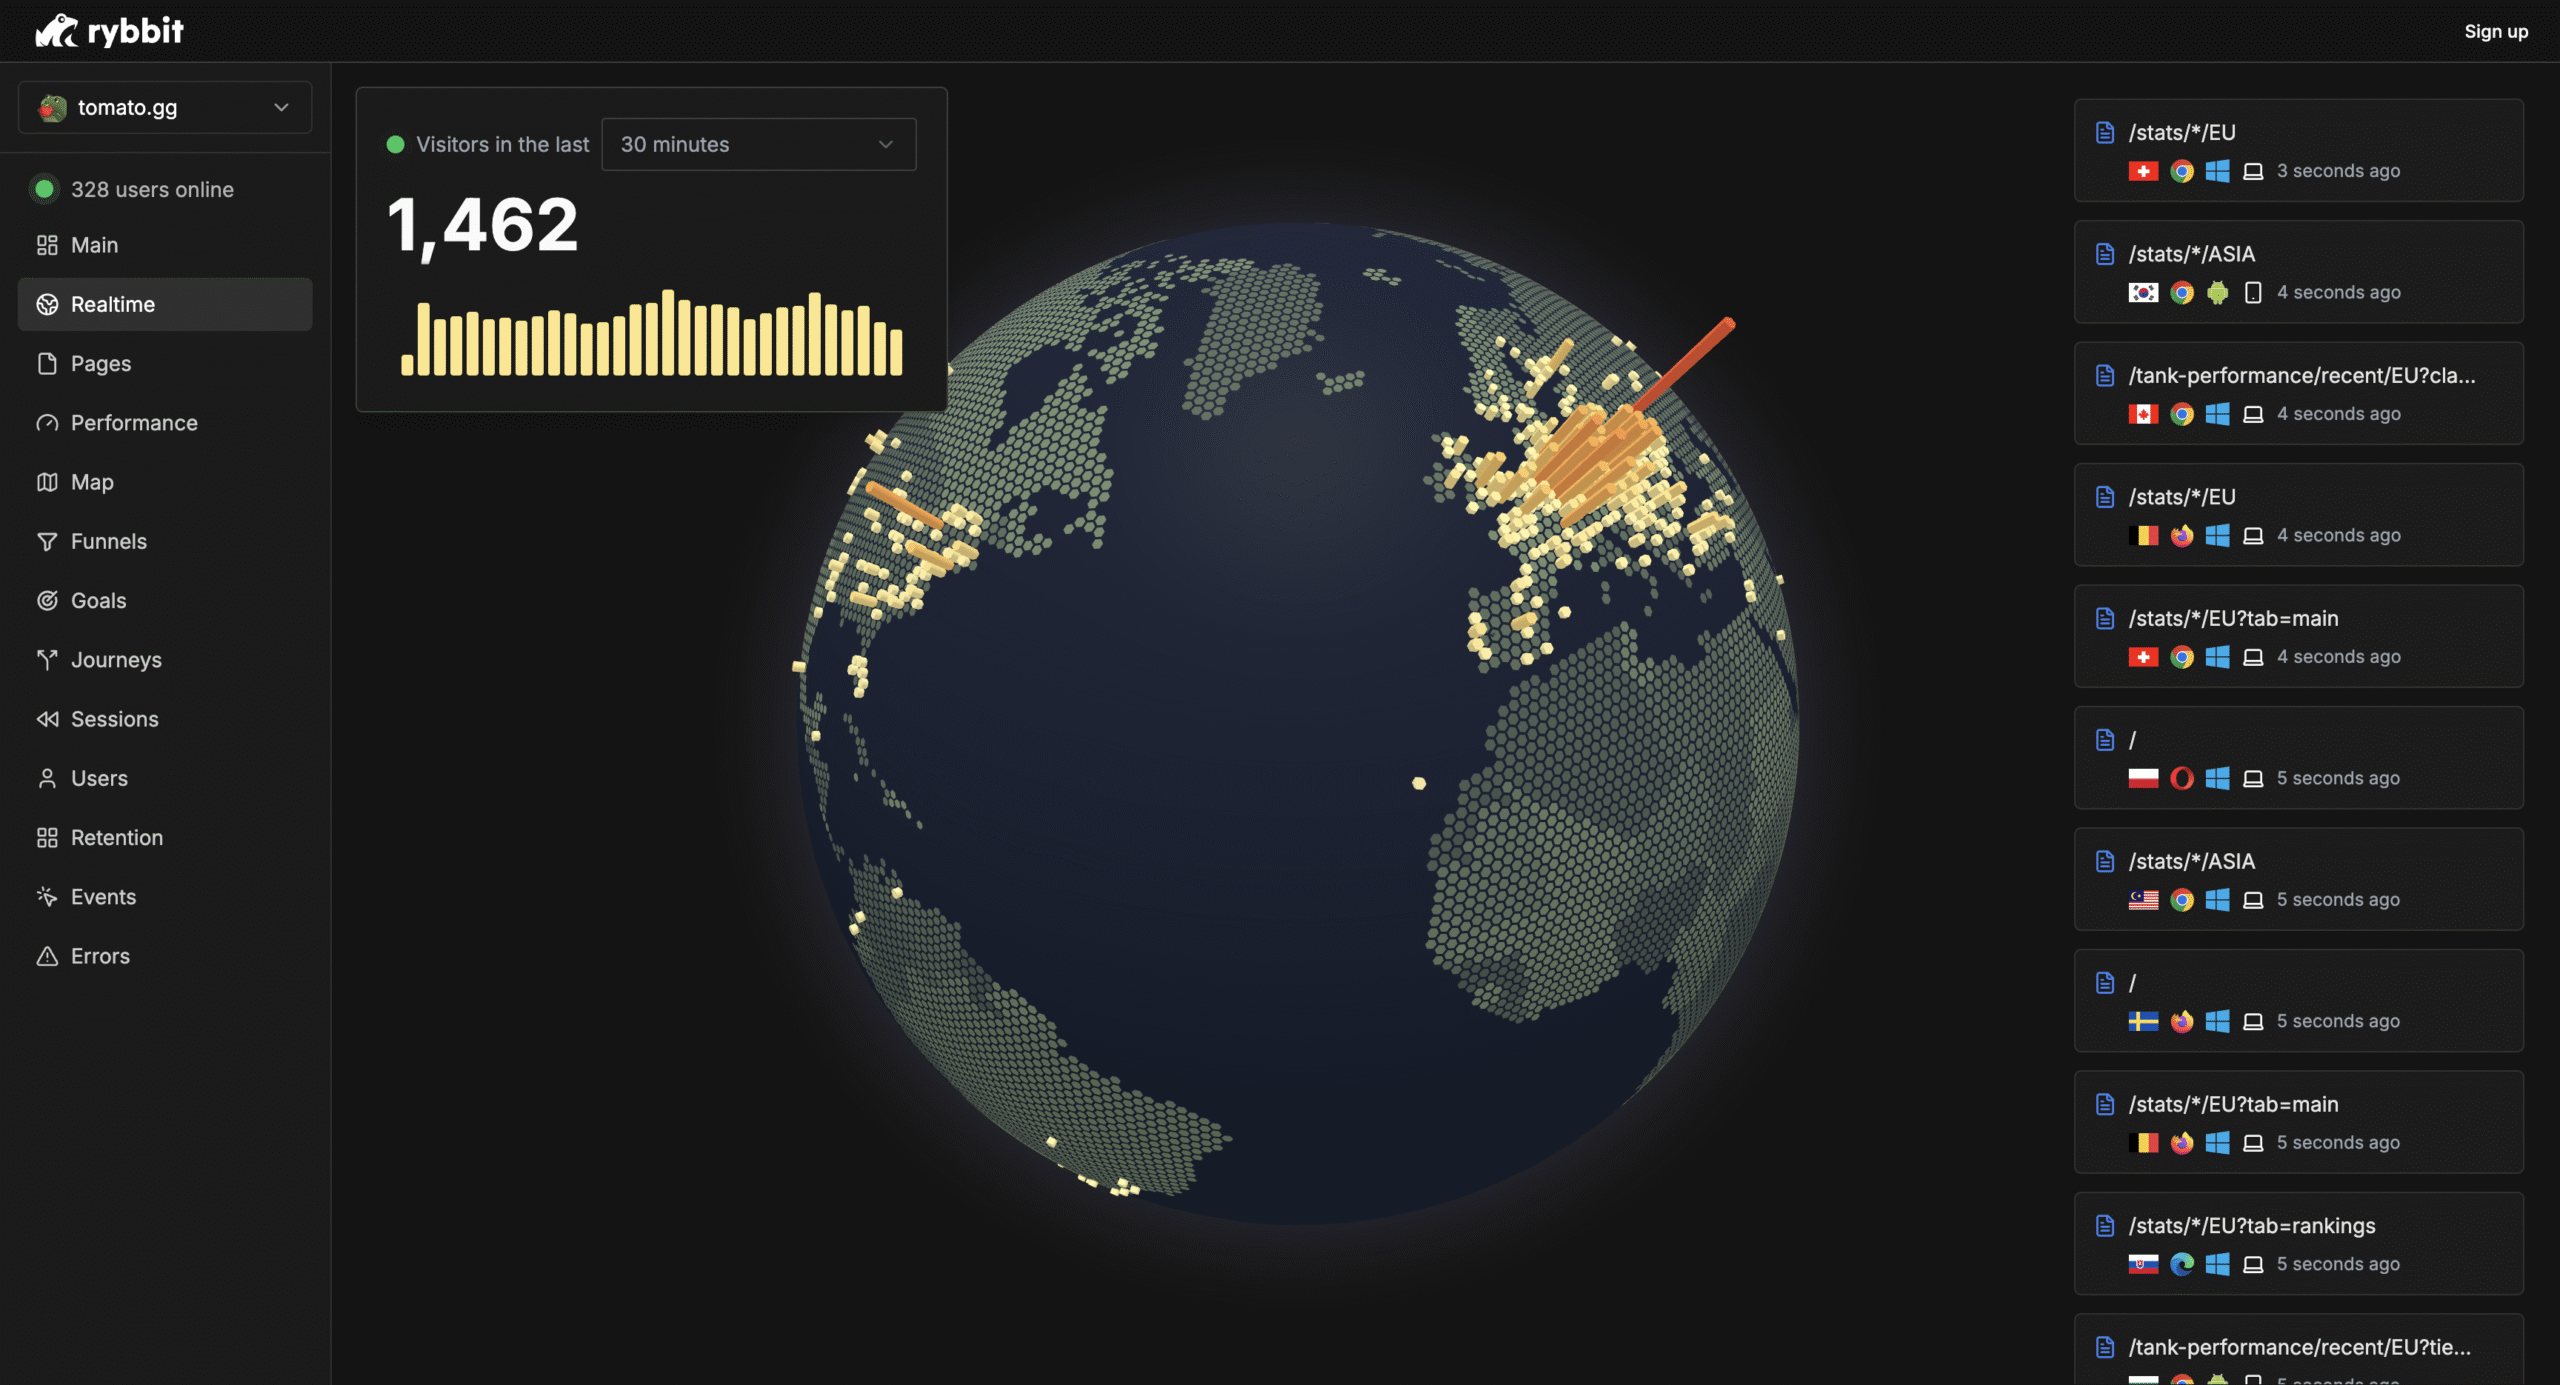Image resolution: width=2560 pixels, height=1385 pixels.
Task: Click the Performance gauge icon
Action: pyautogui.click(x=47, y=423)
